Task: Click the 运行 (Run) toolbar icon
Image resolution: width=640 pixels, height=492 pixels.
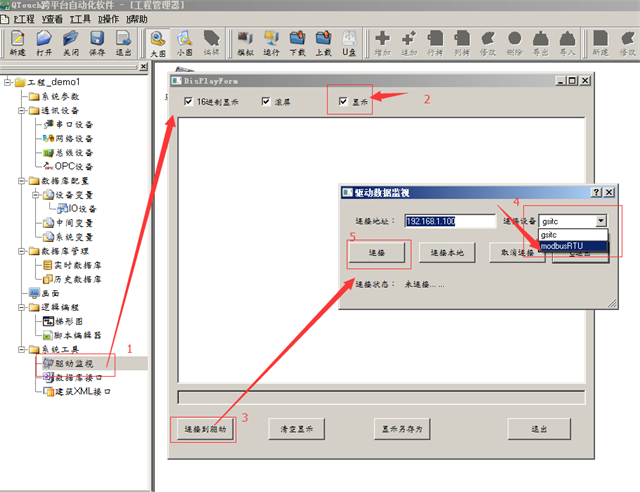Action: tap(271, 40)
